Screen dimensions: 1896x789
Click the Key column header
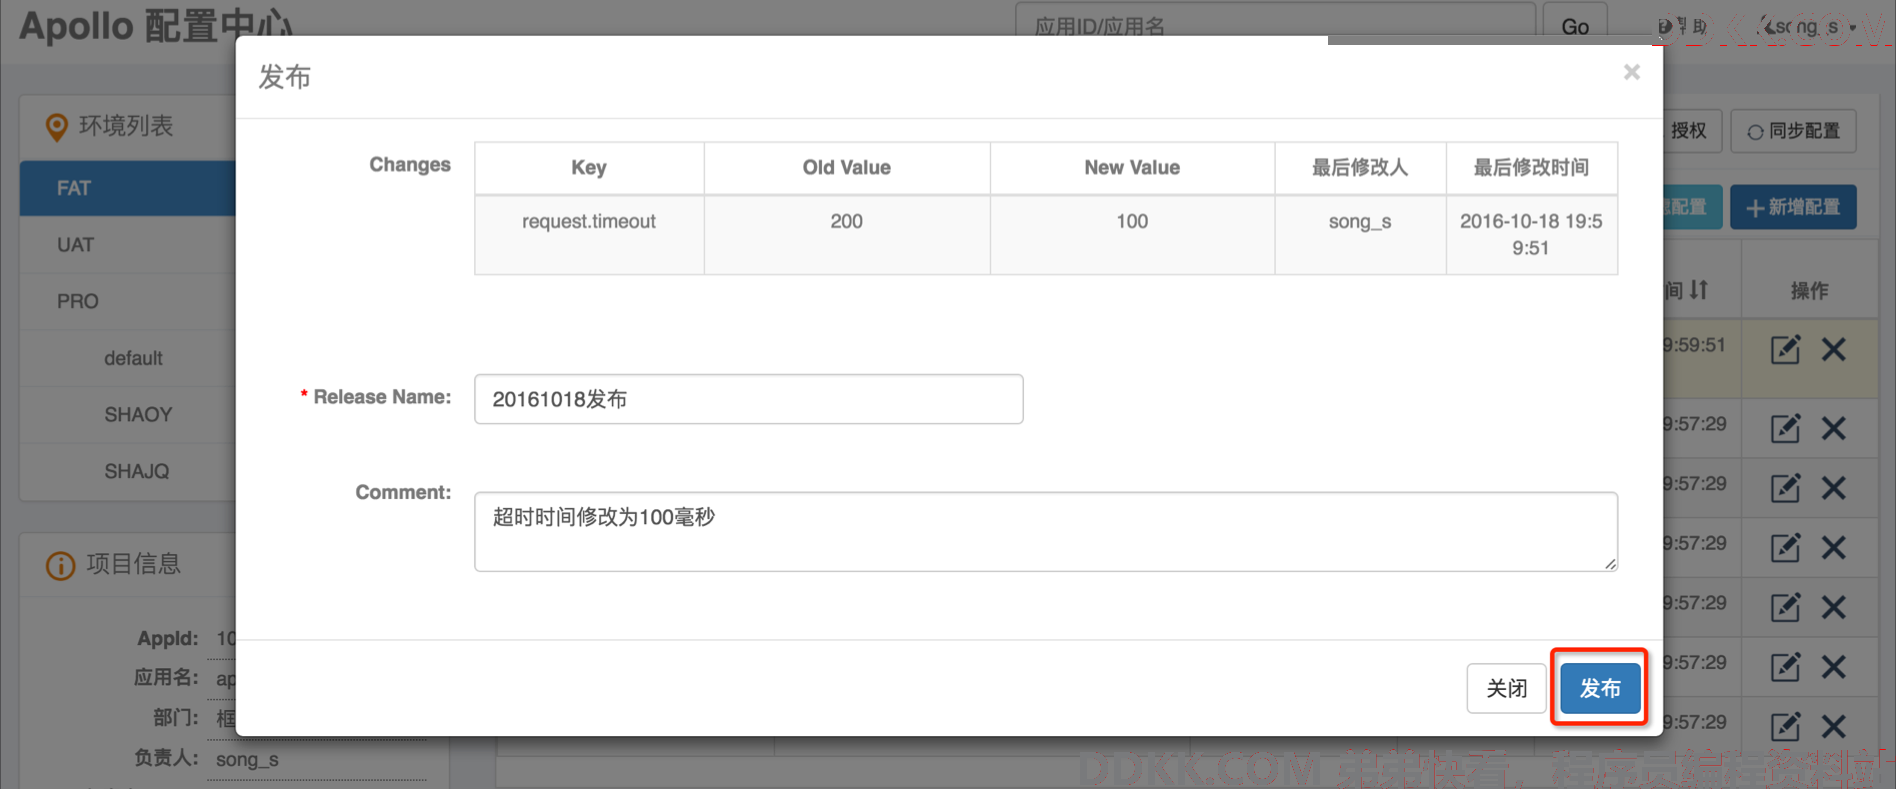pos(589,168)
